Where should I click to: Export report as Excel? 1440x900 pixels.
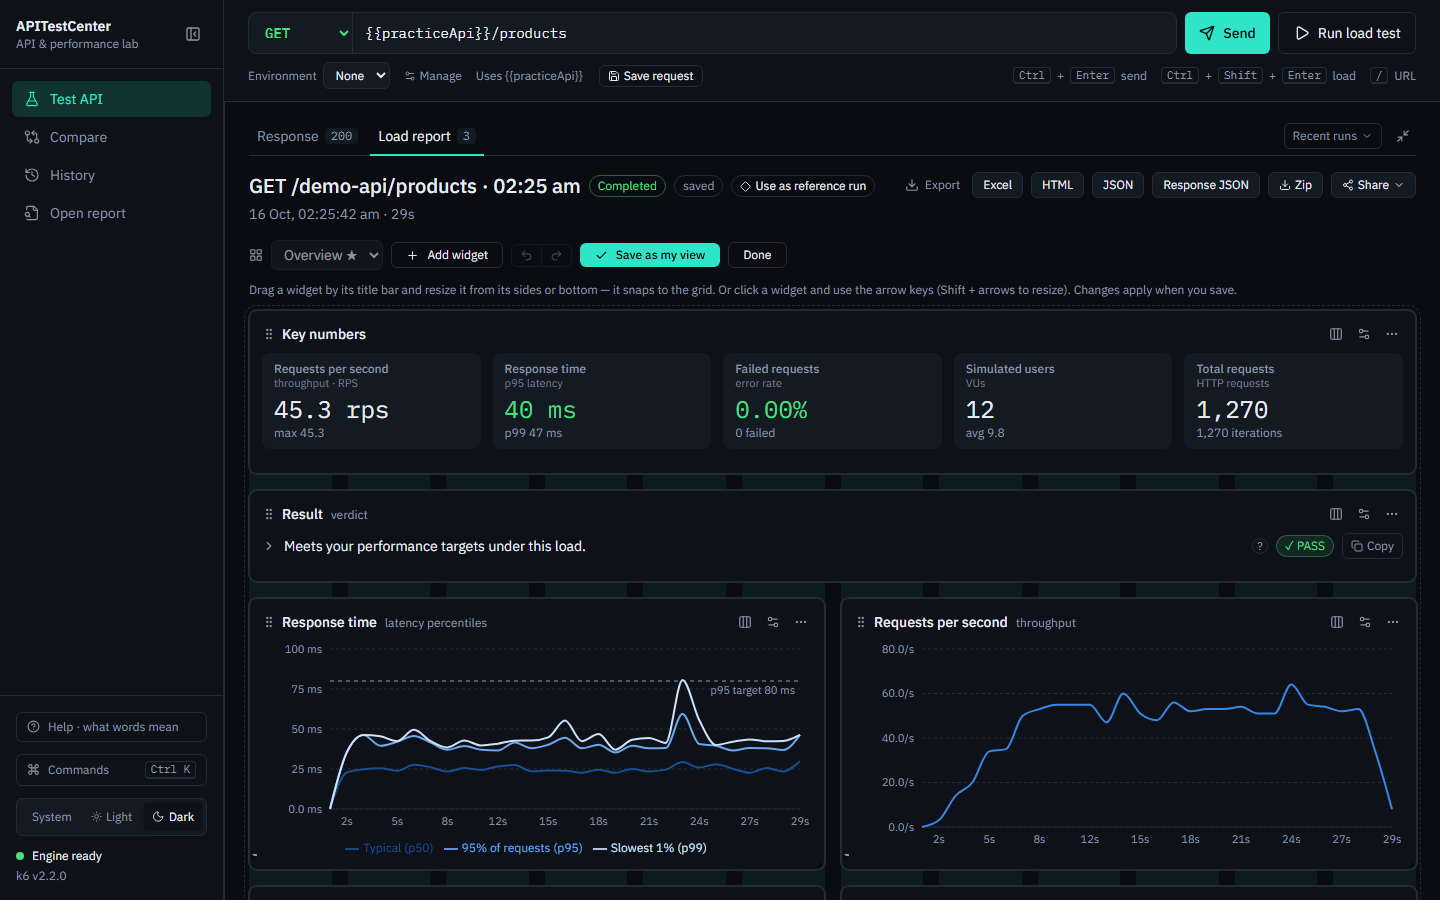point(997,185)
